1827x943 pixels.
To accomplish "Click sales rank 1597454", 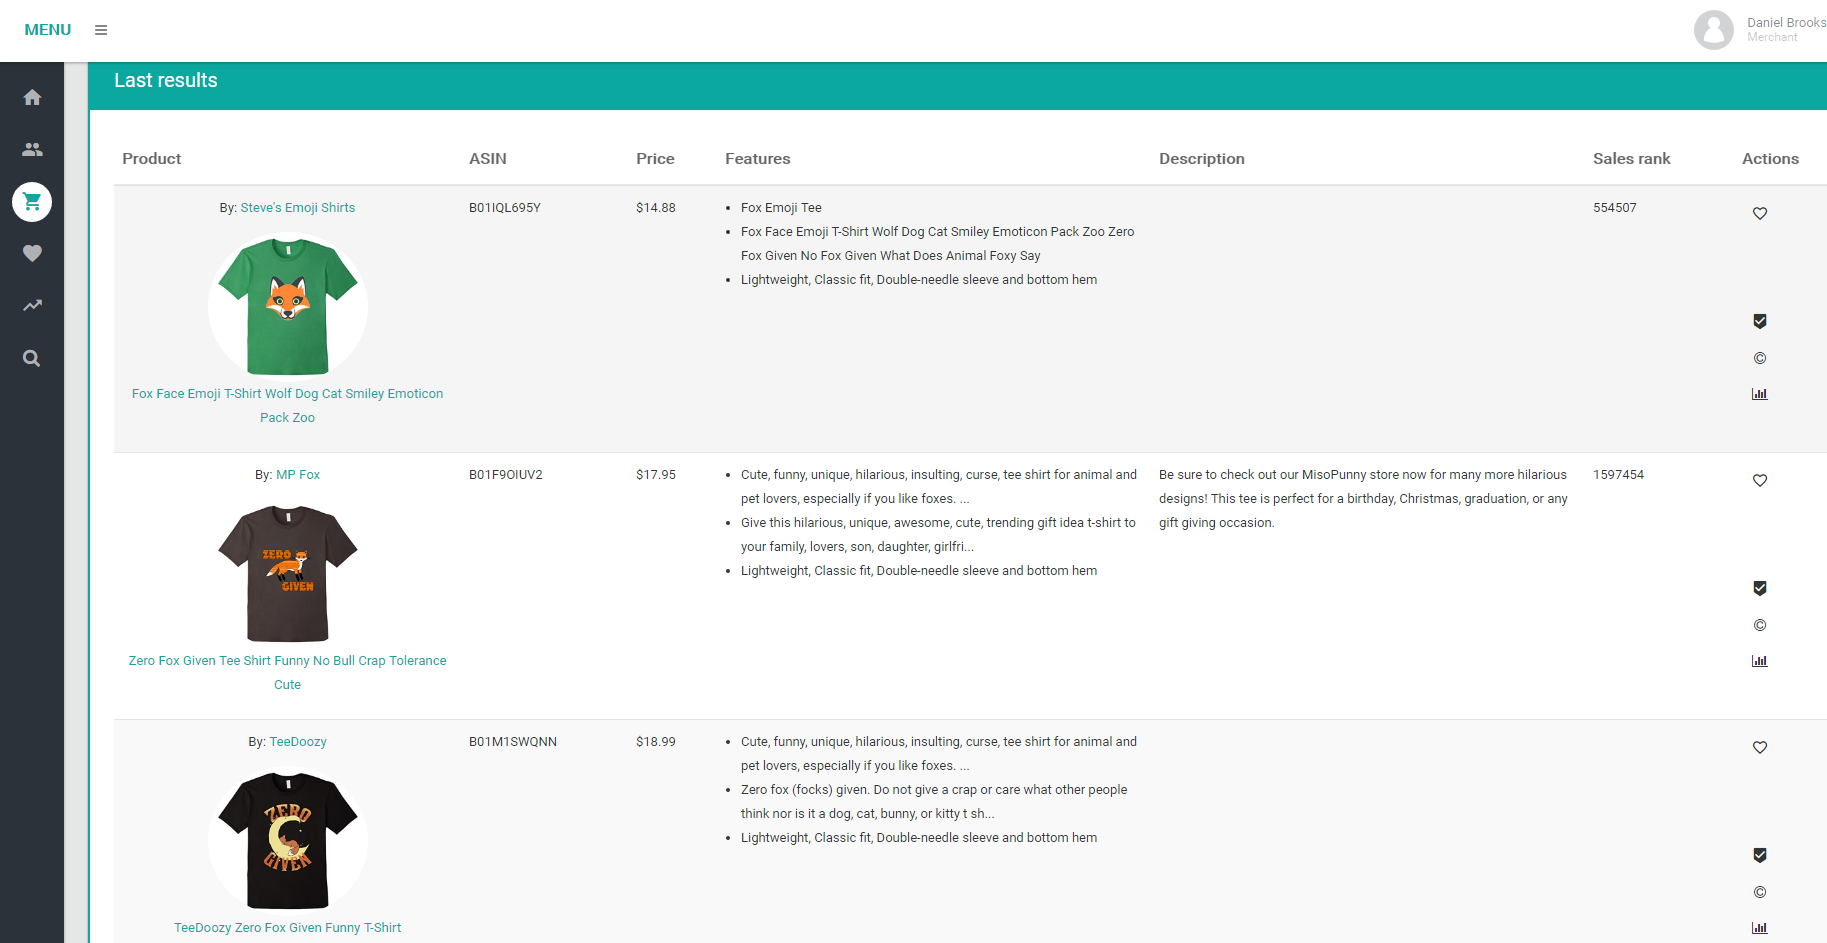I will click(1619, 475).
